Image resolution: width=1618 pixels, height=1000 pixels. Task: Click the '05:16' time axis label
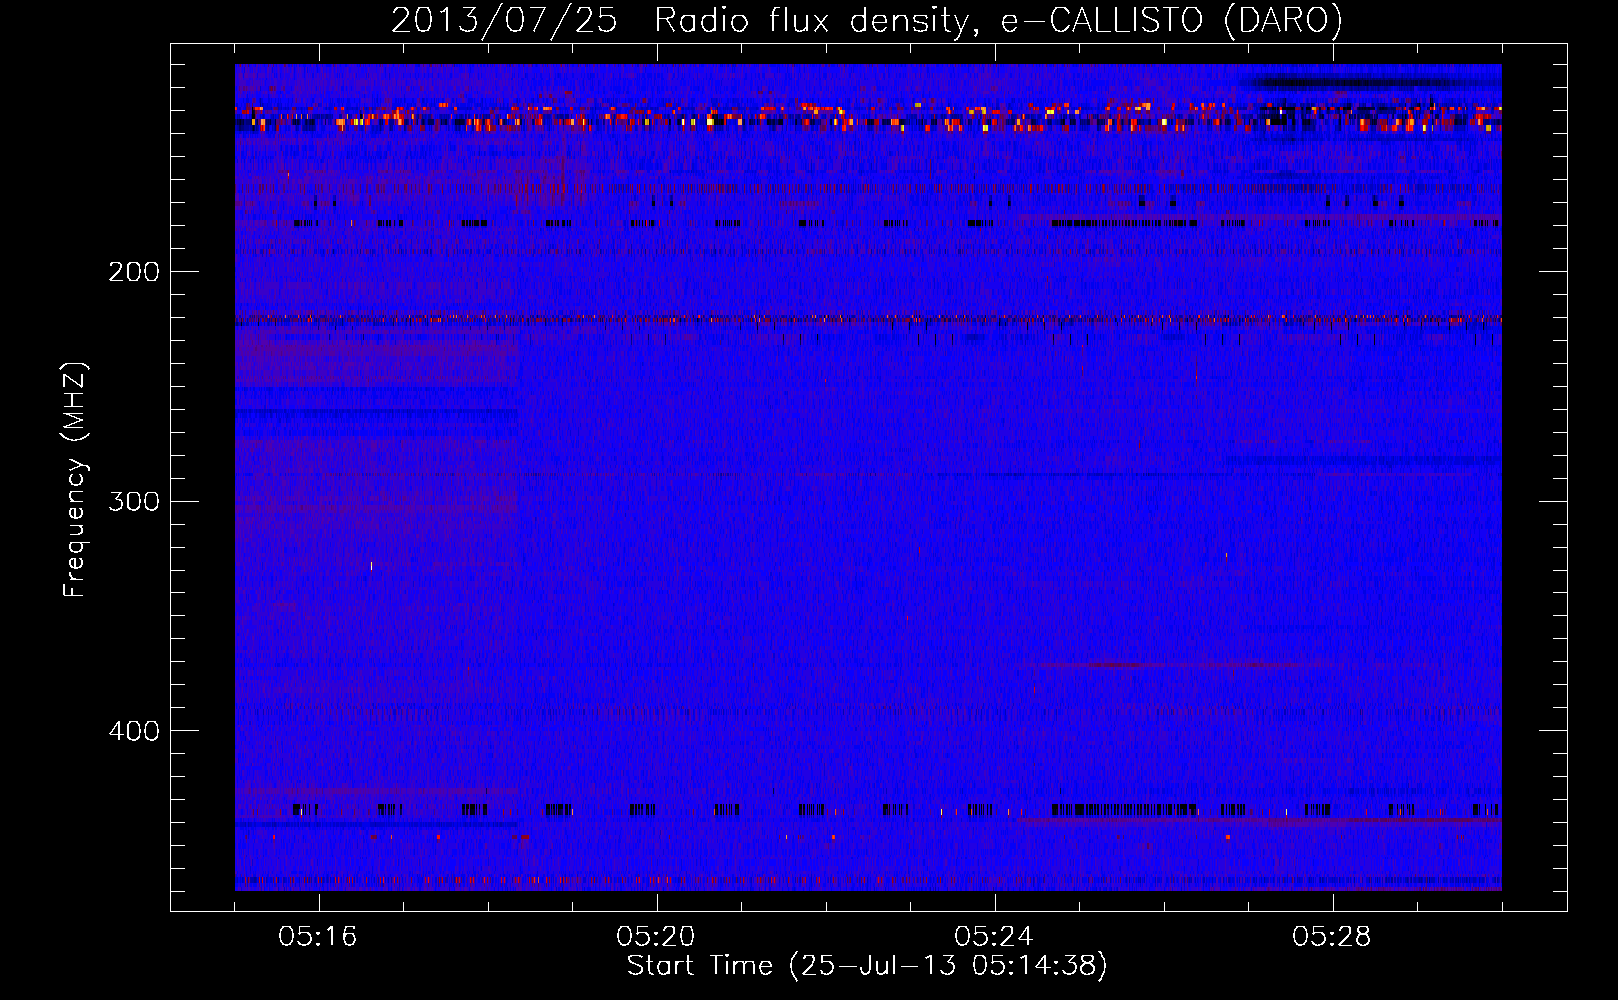coord(318,936)
